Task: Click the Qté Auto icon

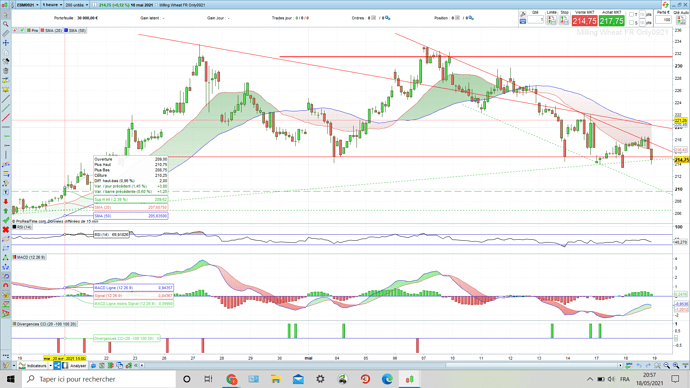Action: 681,20
